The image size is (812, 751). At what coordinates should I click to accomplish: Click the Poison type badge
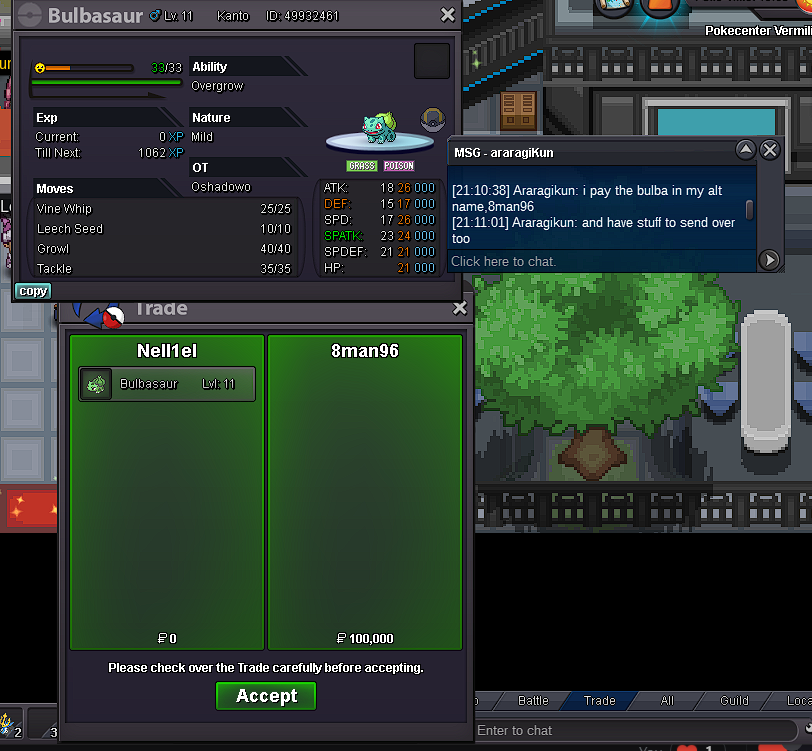pyautogui.click(x=399, y=166)
